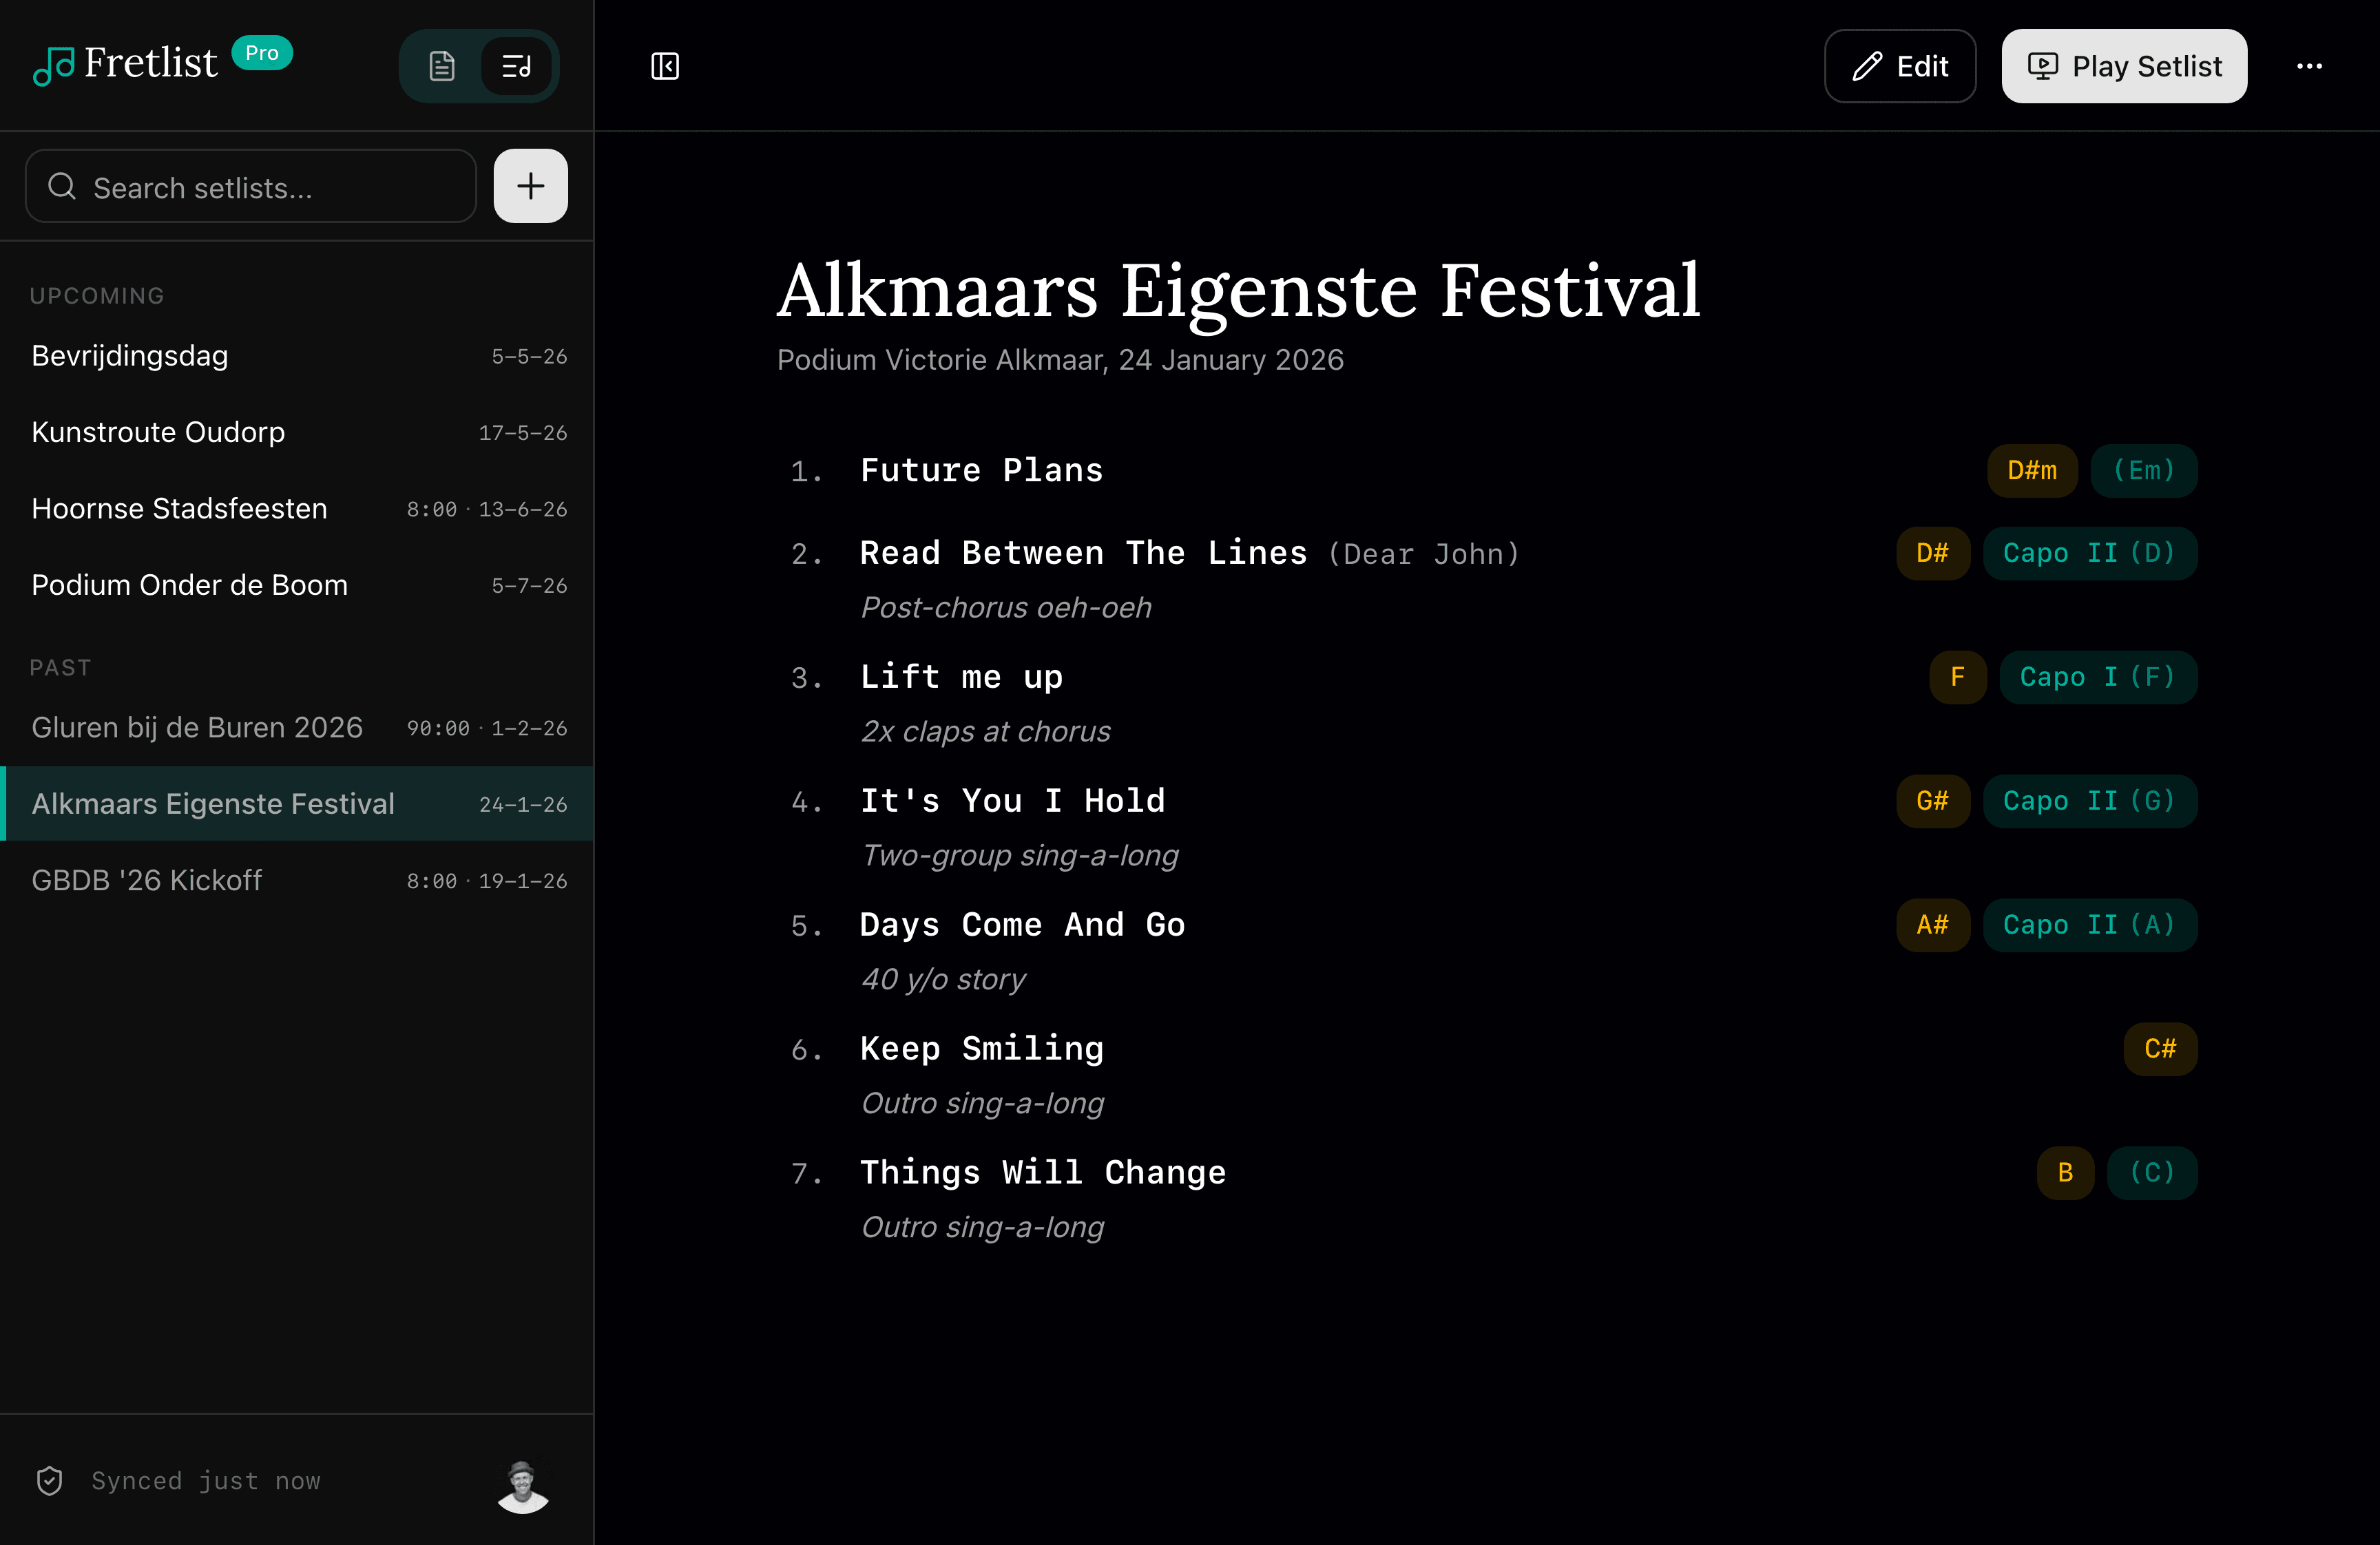
Task: Collapse the sidebar panel
Action: [665, 66]
